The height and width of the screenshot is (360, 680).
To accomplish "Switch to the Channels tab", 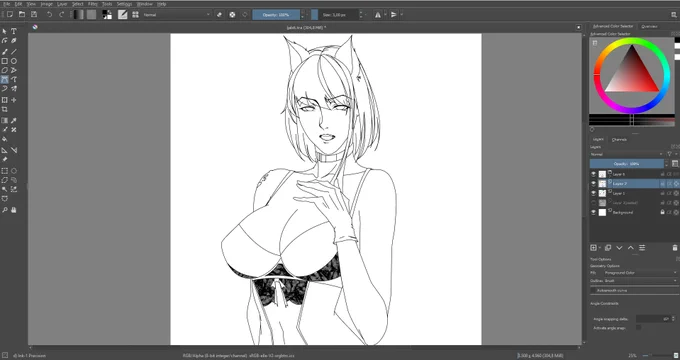I will click(619, 140).
